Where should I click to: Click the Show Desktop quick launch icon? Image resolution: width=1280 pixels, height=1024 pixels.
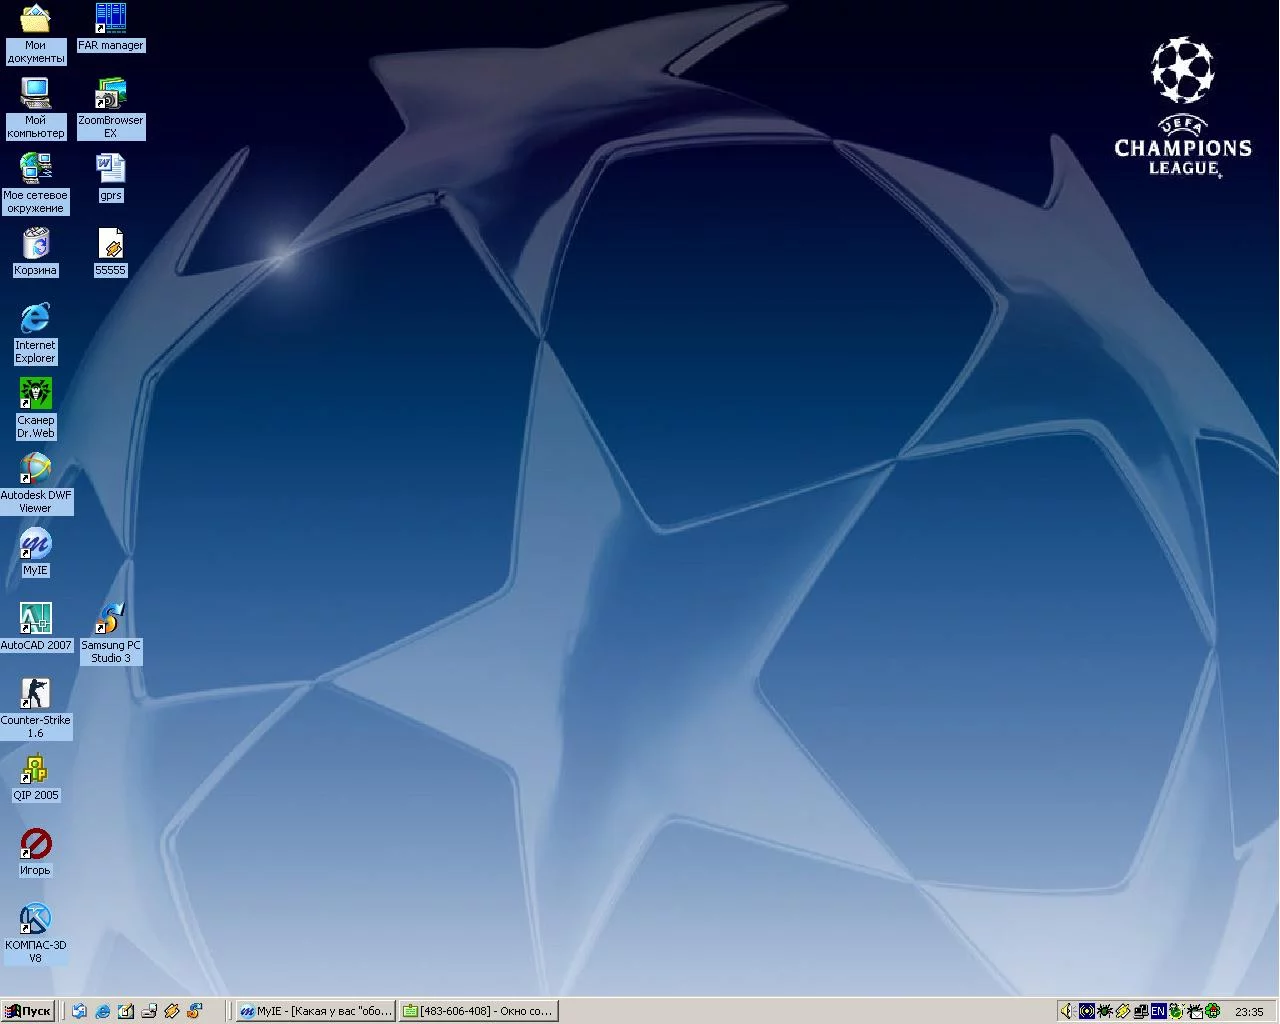(x=80, y=1011)
